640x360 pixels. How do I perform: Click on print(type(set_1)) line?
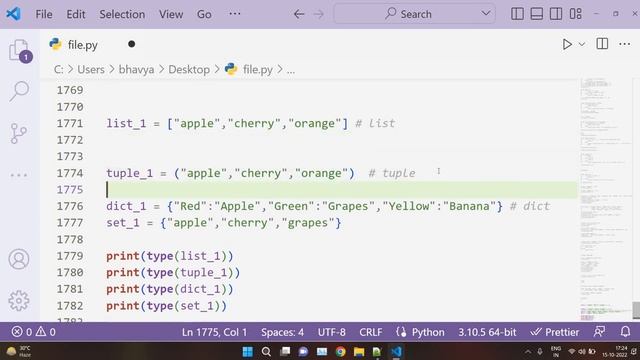tap(166, 306)
